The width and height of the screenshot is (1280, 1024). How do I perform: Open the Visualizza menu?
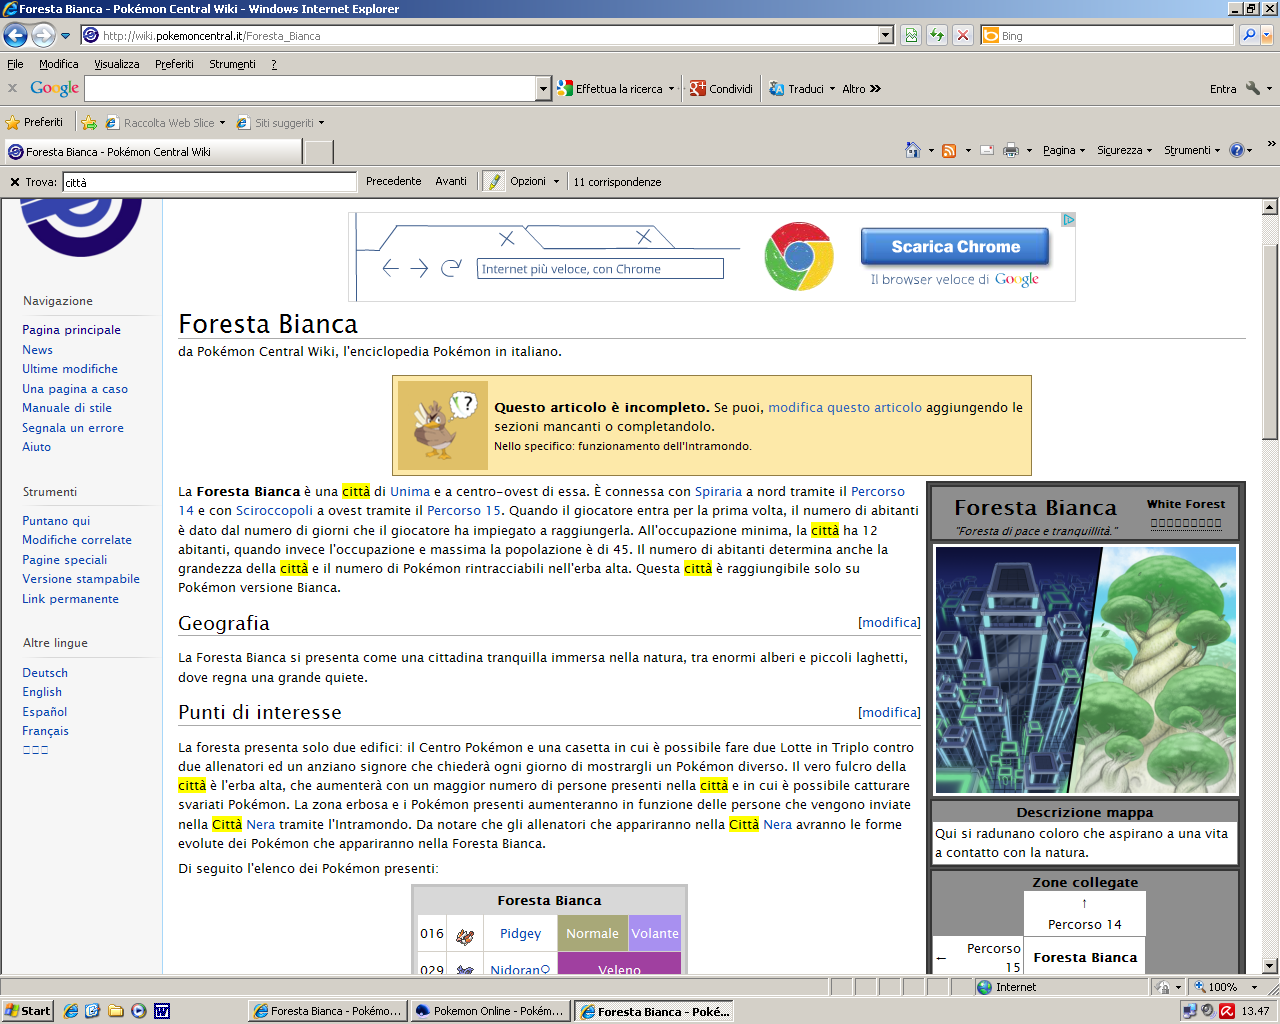pyautogui.click(x=117, y=64)
